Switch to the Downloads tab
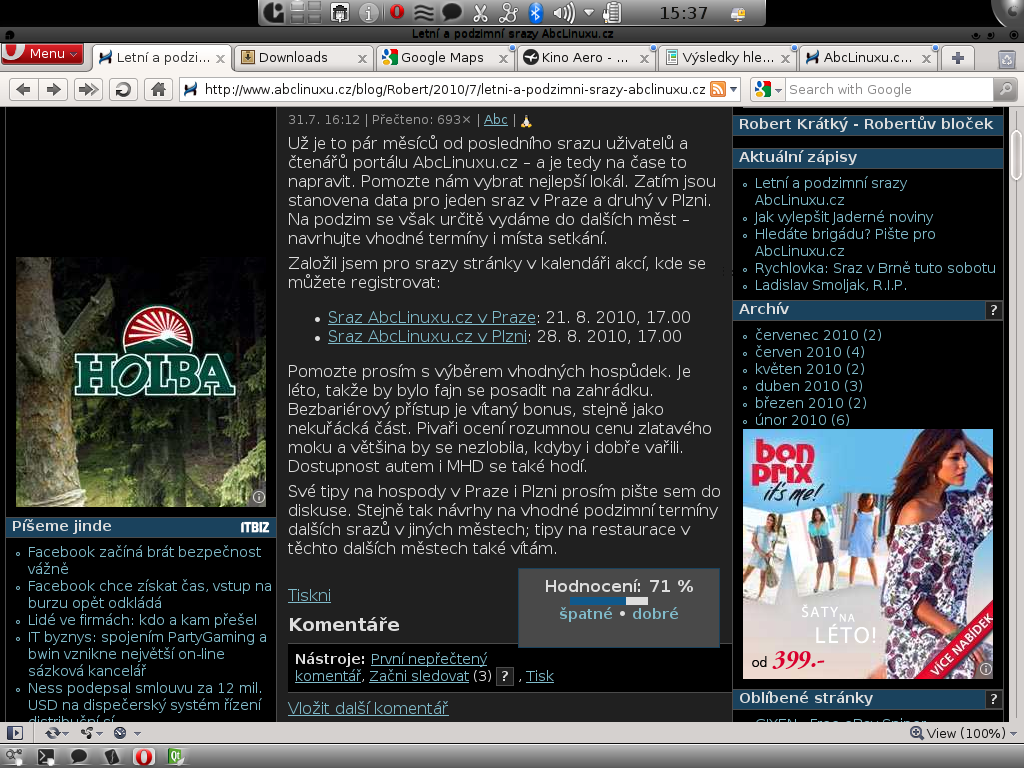This screenshot has height=768, width=1024. point(303,57)
